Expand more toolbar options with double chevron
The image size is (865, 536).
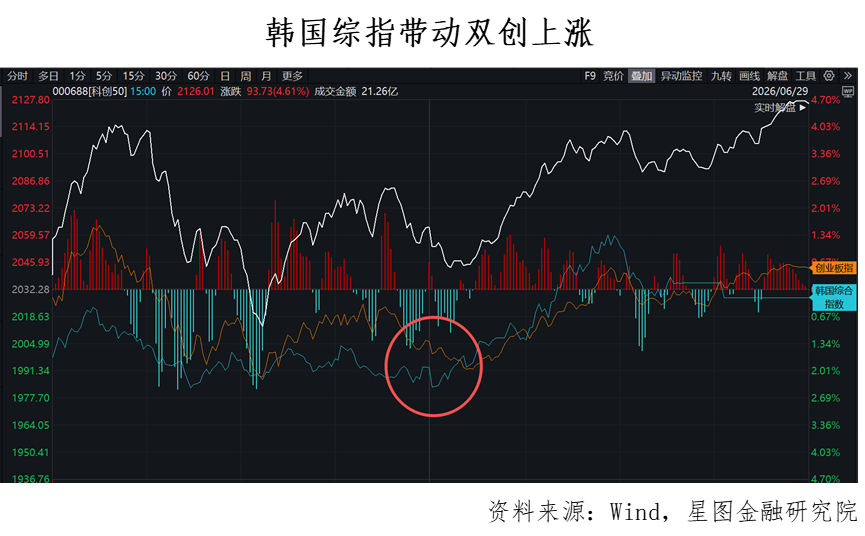[x=848, y=76]
